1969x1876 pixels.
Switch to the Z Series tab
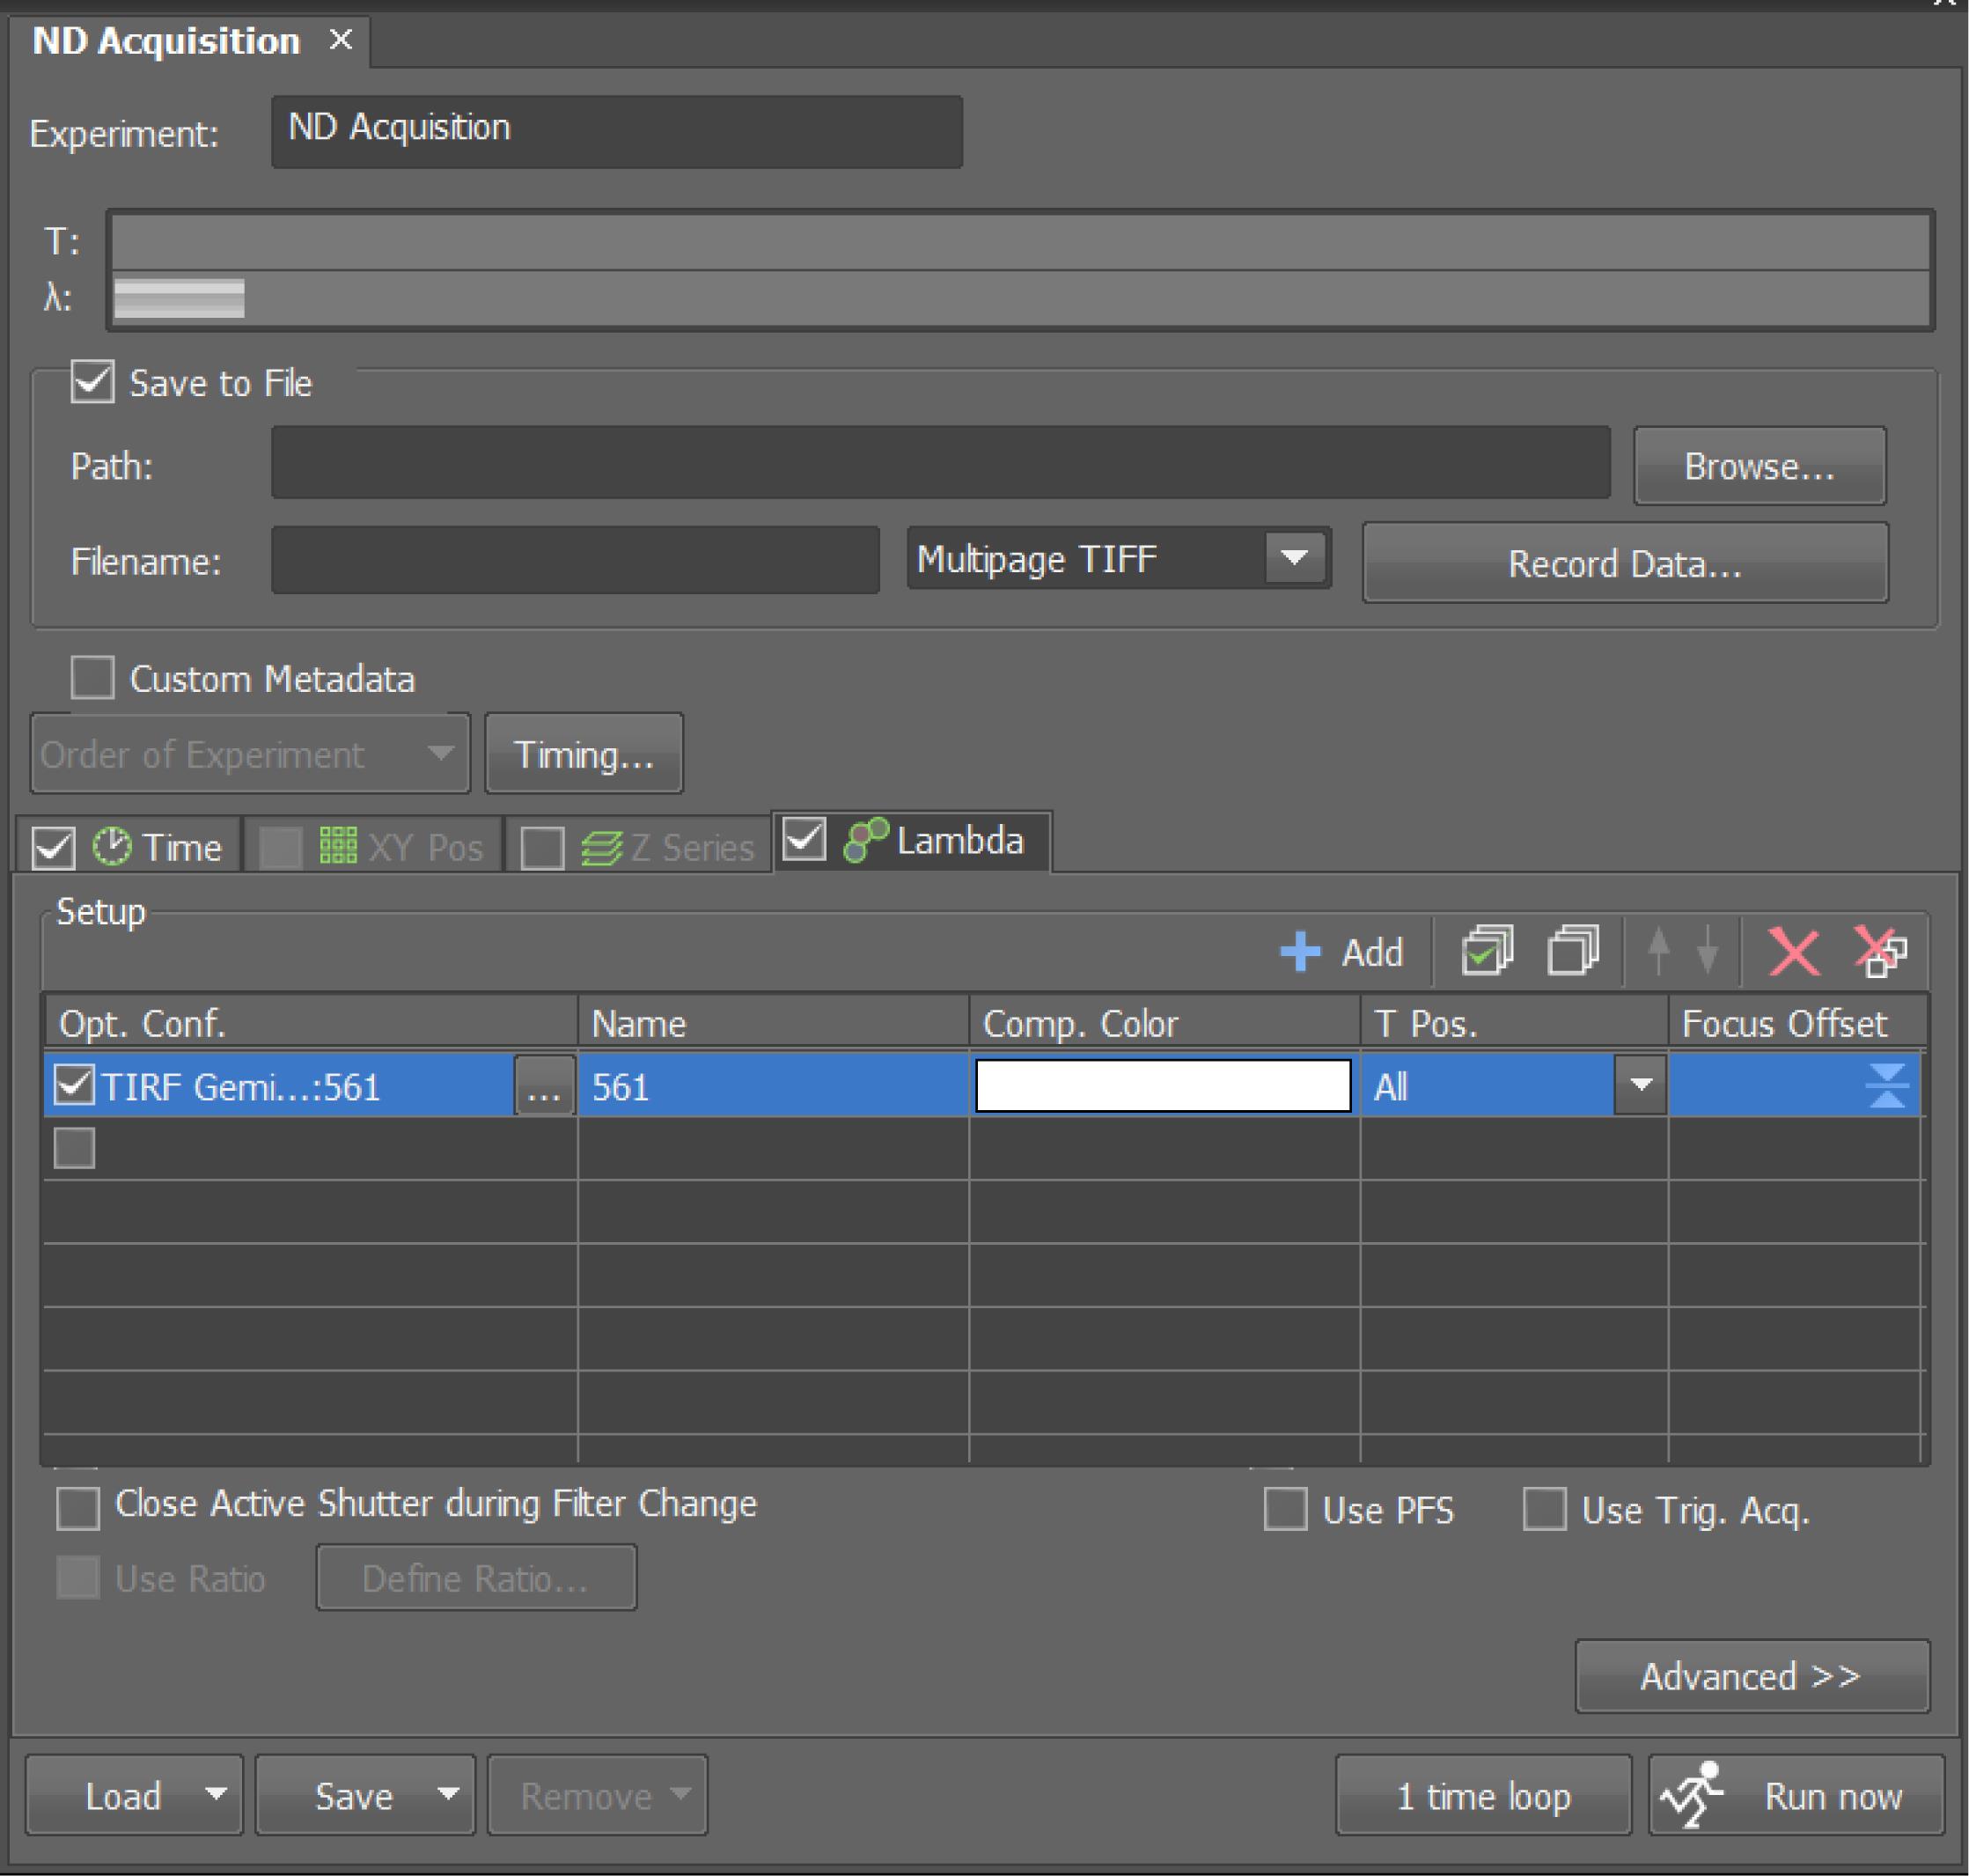pos(638,846)
